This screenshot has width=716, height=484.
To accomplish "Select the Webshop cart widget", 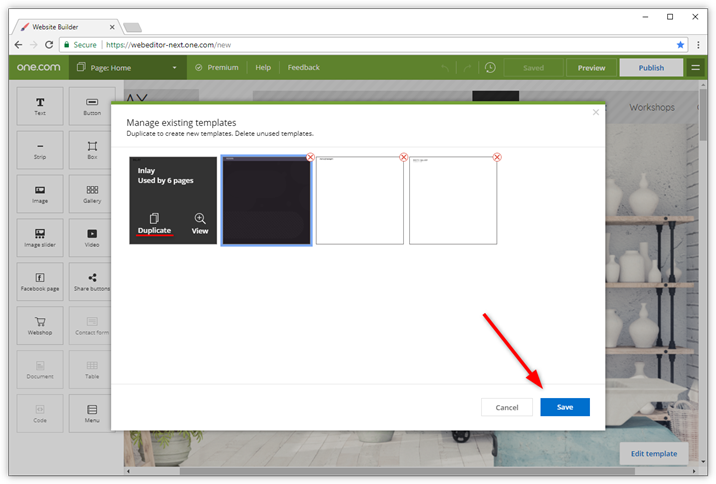I will click(40, 325).
